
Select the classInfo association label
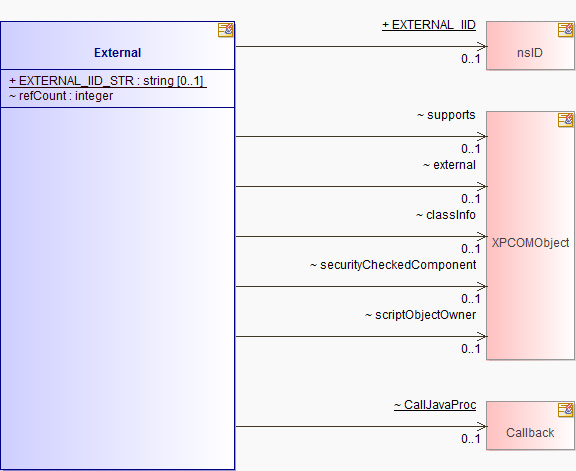(446, 215)
